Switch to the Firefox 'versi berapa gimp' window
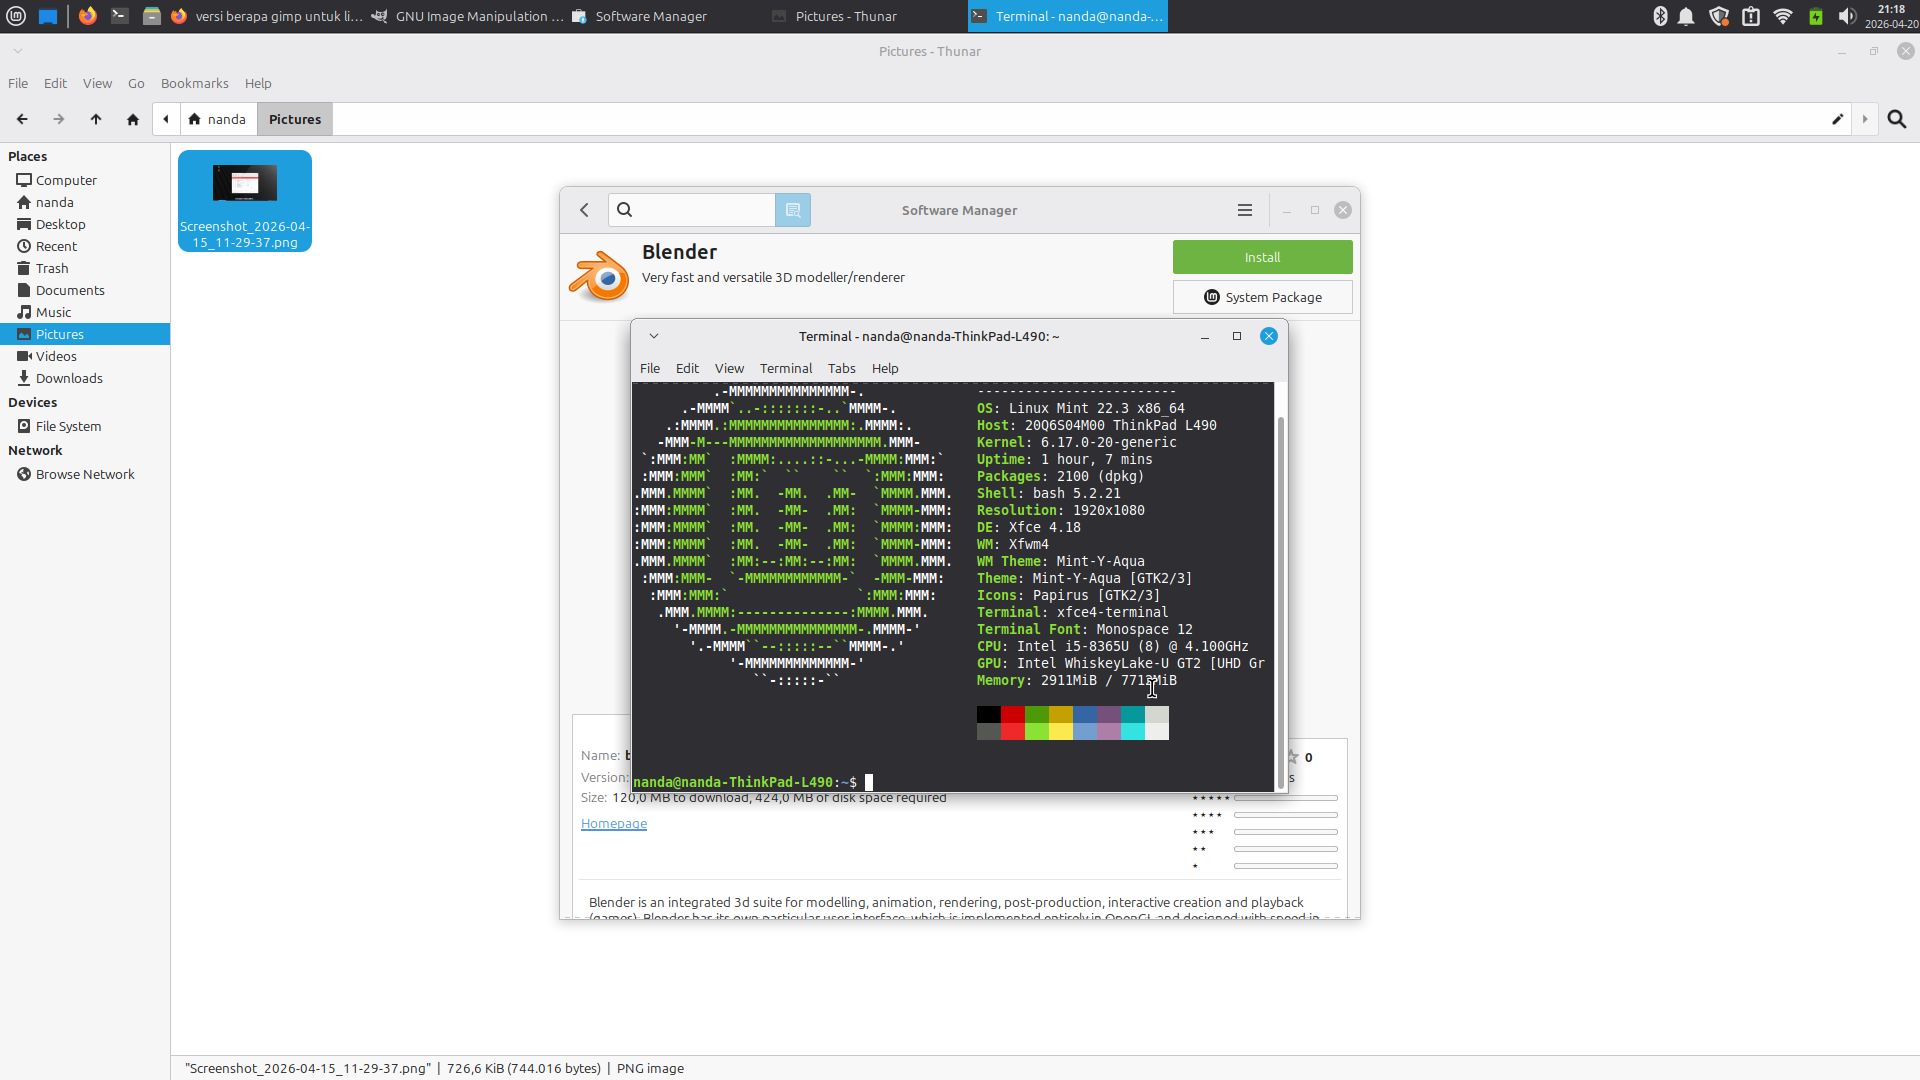The width and height of the screenshot is (1920, 1080). coord(266,16)
